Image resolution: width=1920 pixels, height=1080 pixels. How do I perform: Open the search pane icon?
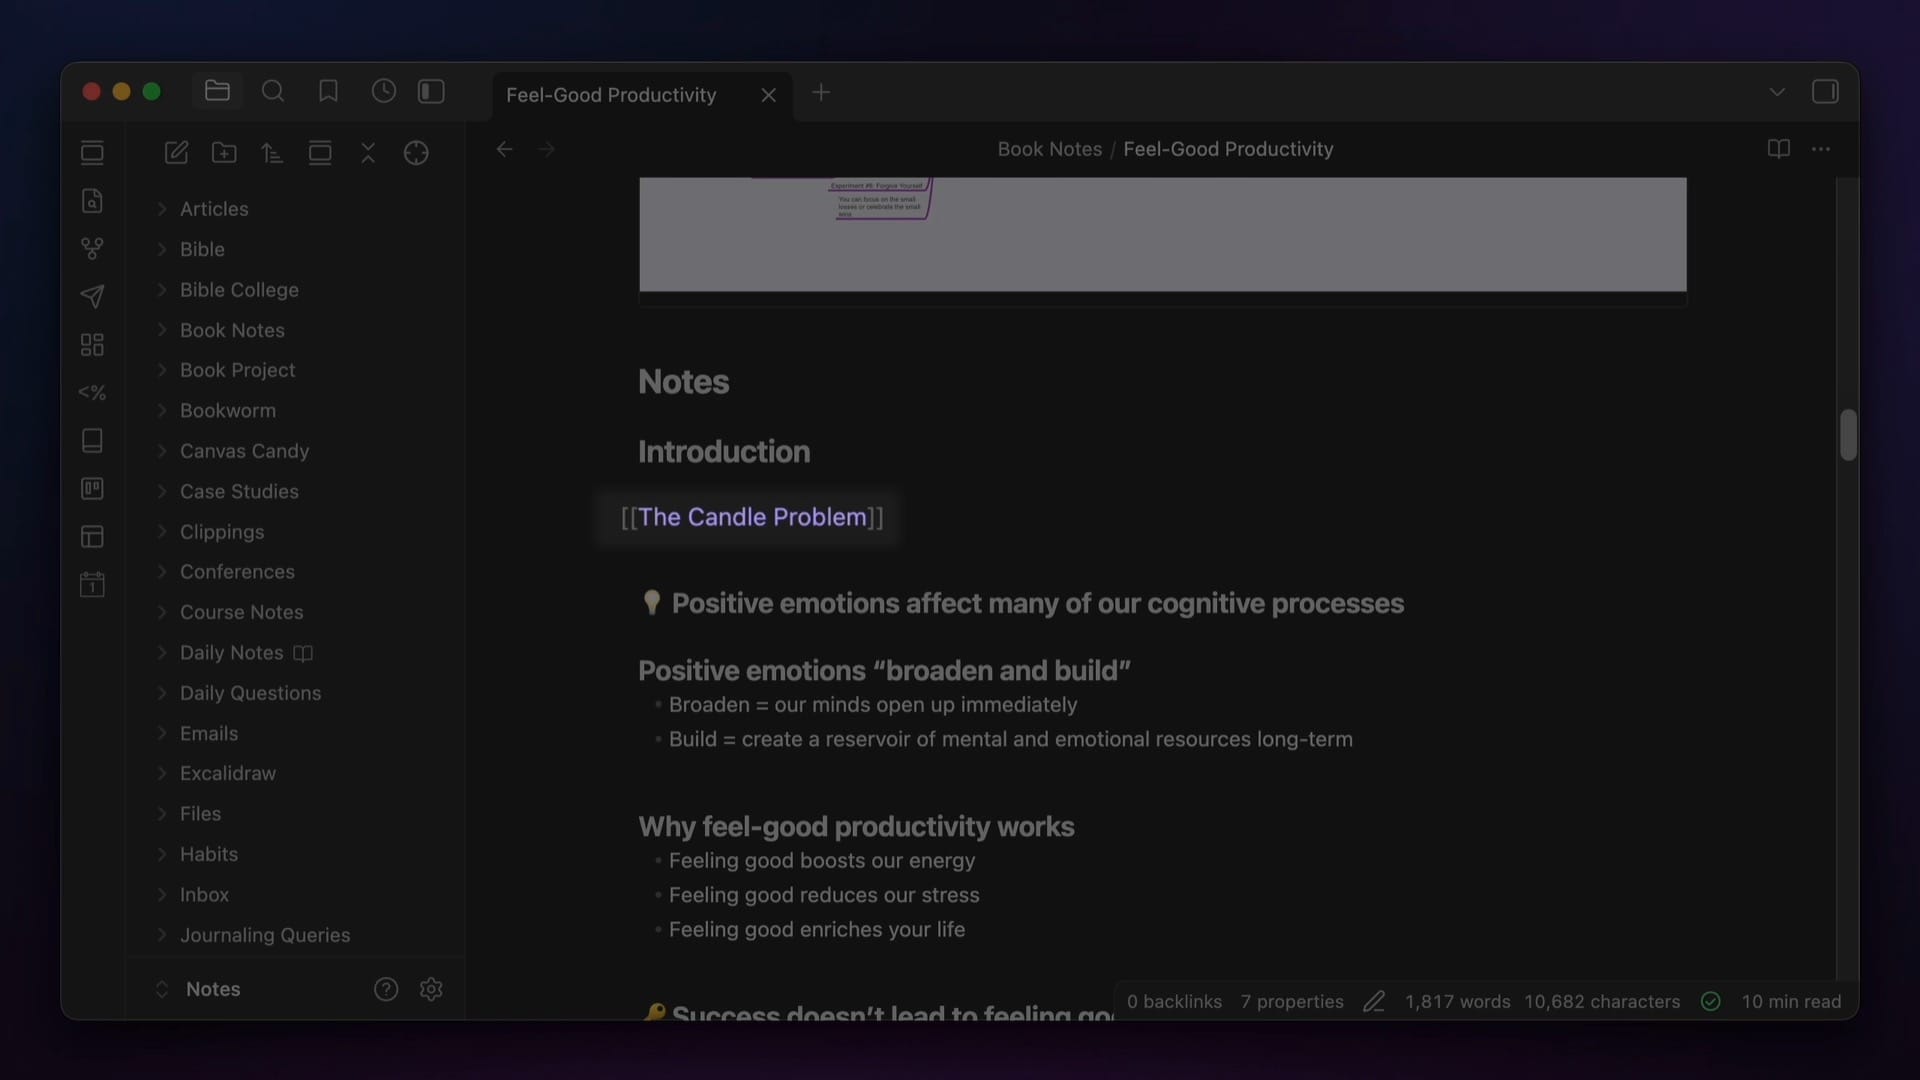(273, 92)
